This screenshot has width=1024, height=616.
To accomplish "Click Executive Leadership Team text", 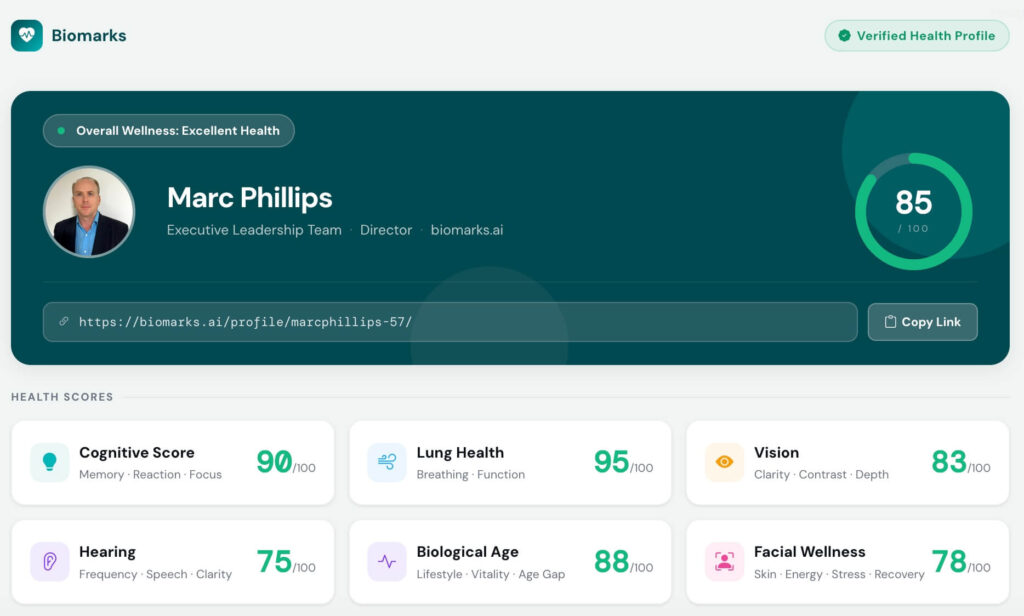I will tap(254, 230).
